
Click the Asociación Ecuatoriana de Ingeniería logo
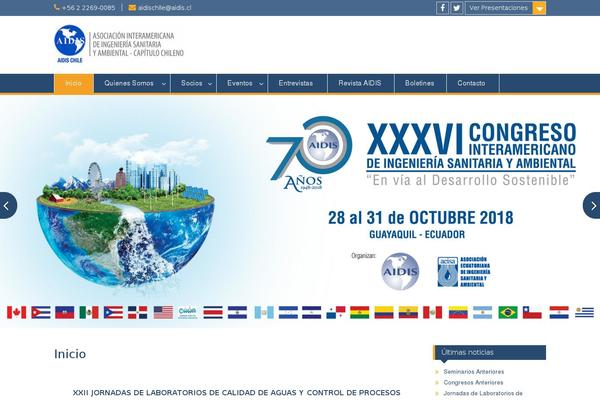(x=464, y=271)
